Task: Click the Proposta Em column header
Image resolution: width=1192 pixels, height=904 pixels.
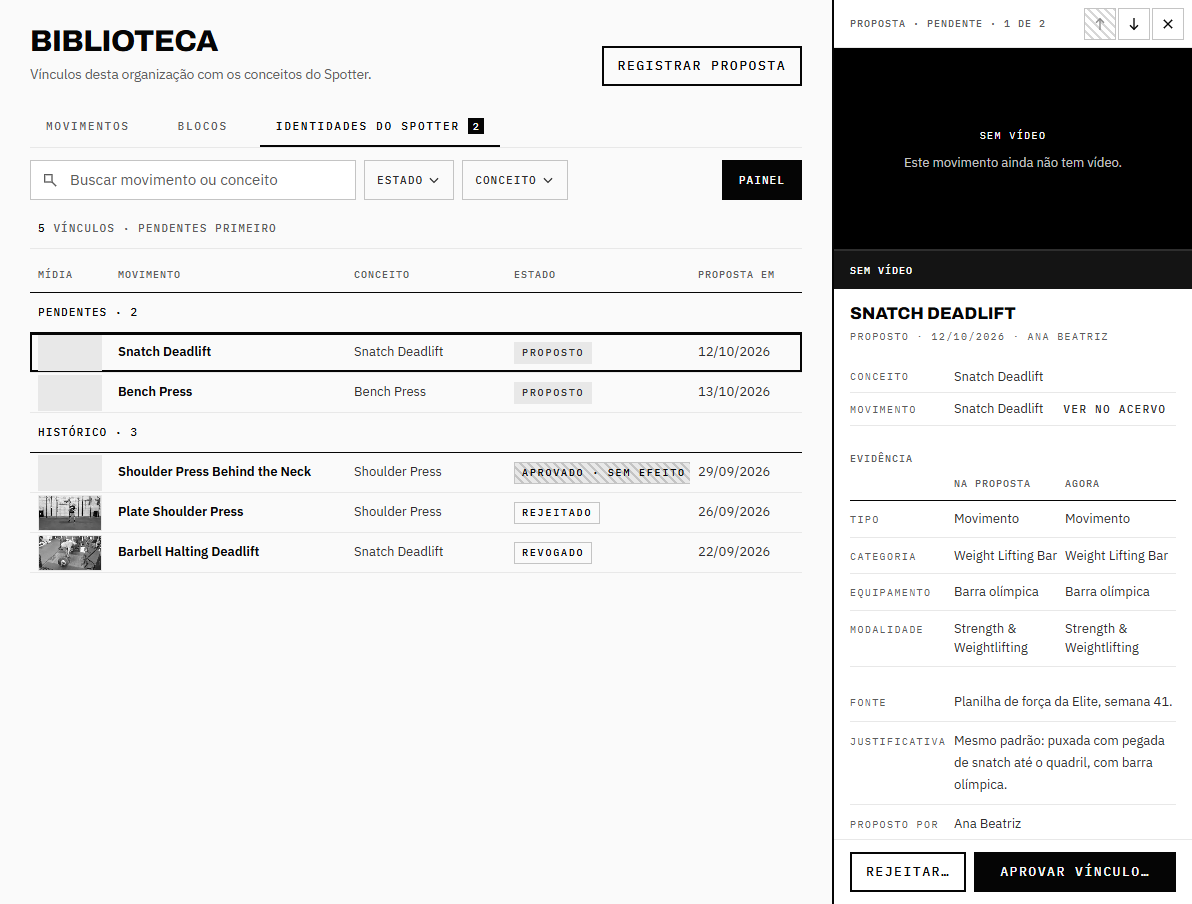Action: (x=736, y=274)
